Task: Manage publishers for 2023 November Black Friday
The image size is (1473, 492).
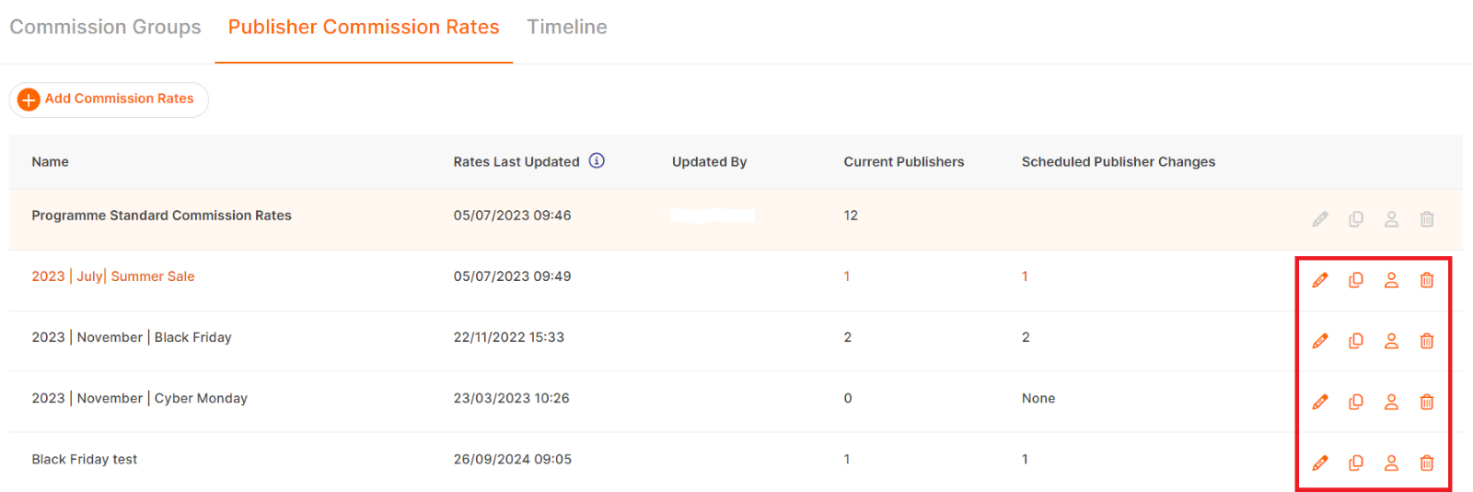Action: pos(1391,341)
